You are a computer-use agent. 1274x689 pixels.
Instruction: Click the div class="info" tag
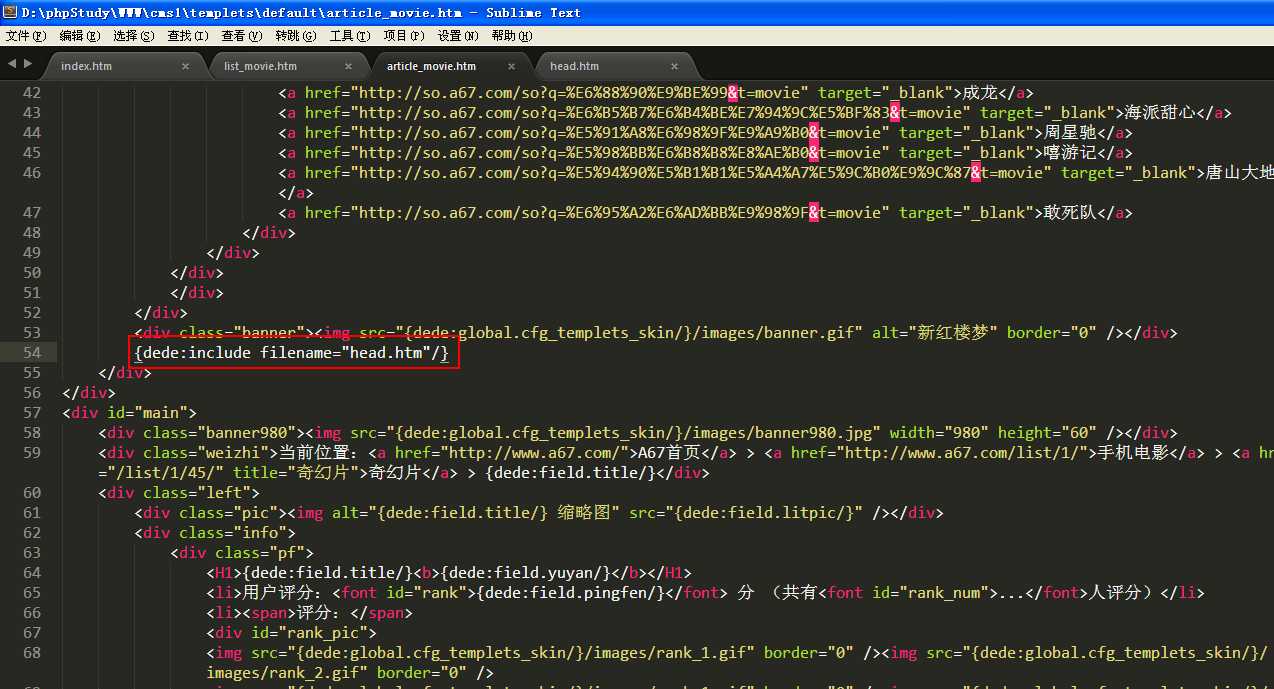click(215, 533)
